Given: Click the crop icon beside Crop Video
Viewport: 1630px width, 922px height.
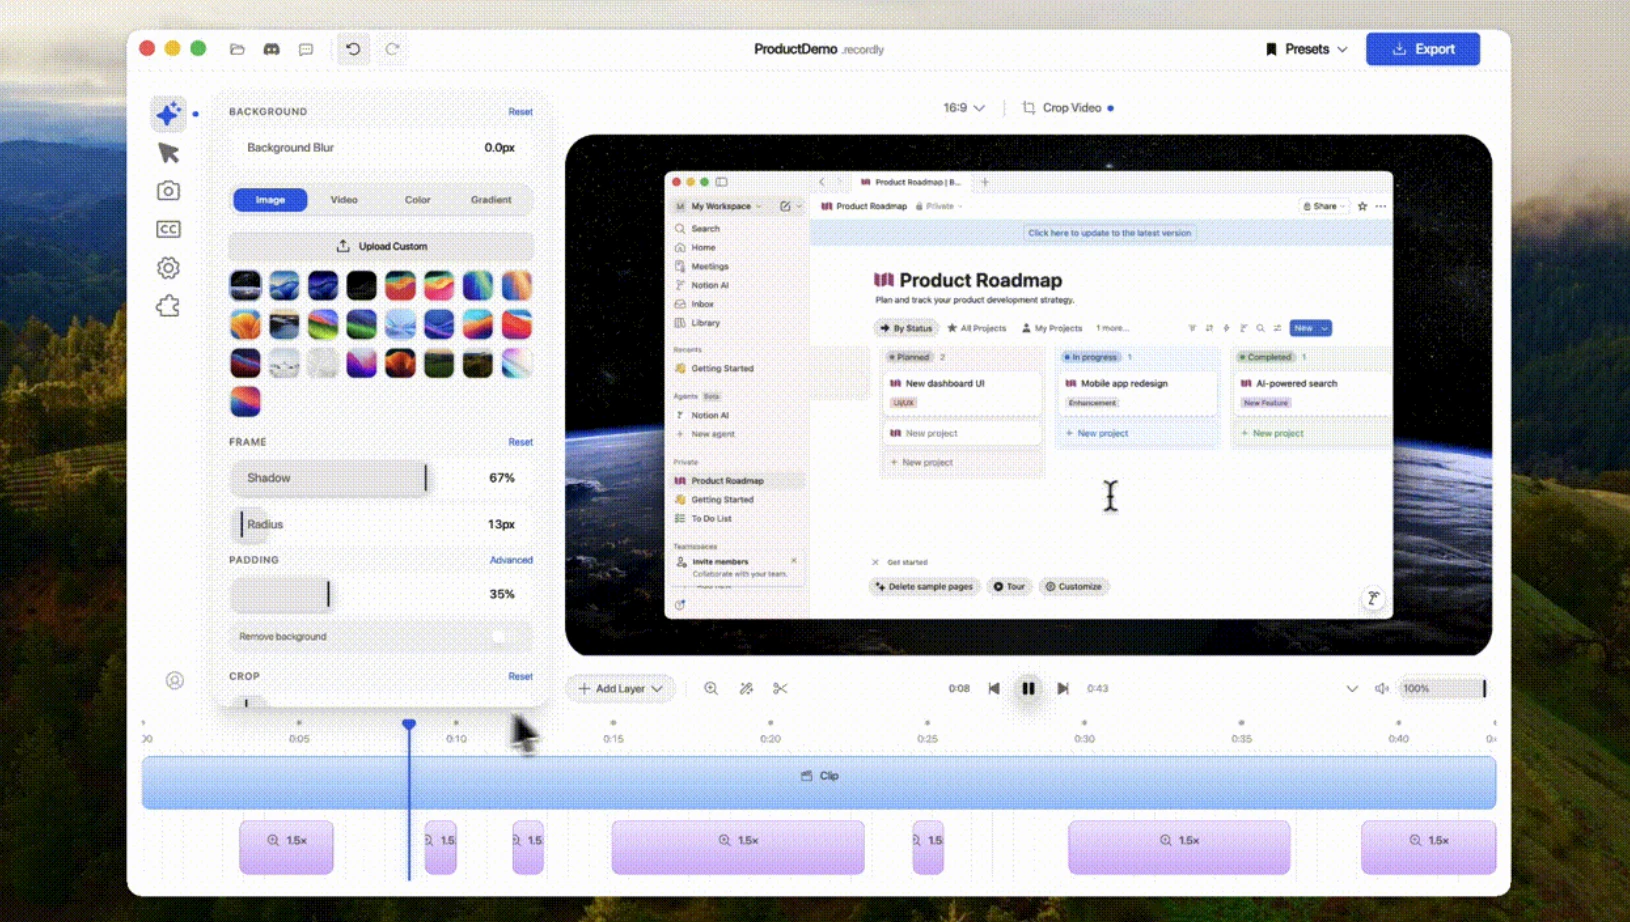Looking at the screenshot, I should (1028, 108).
